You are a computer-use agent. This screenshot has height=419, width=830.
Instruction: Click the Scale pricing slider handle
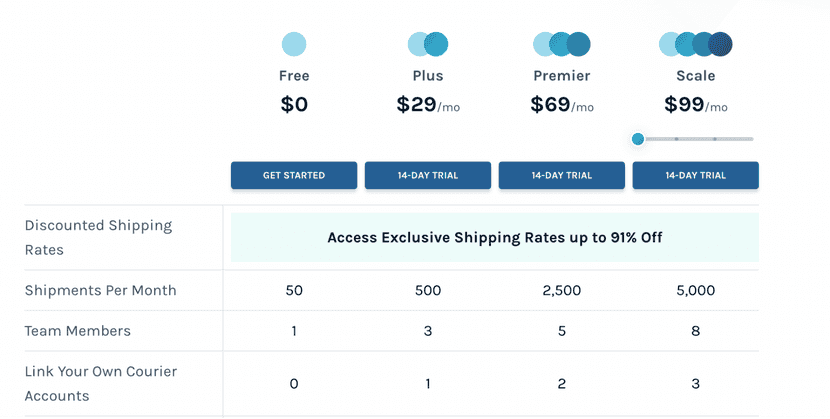coord(638,139)
